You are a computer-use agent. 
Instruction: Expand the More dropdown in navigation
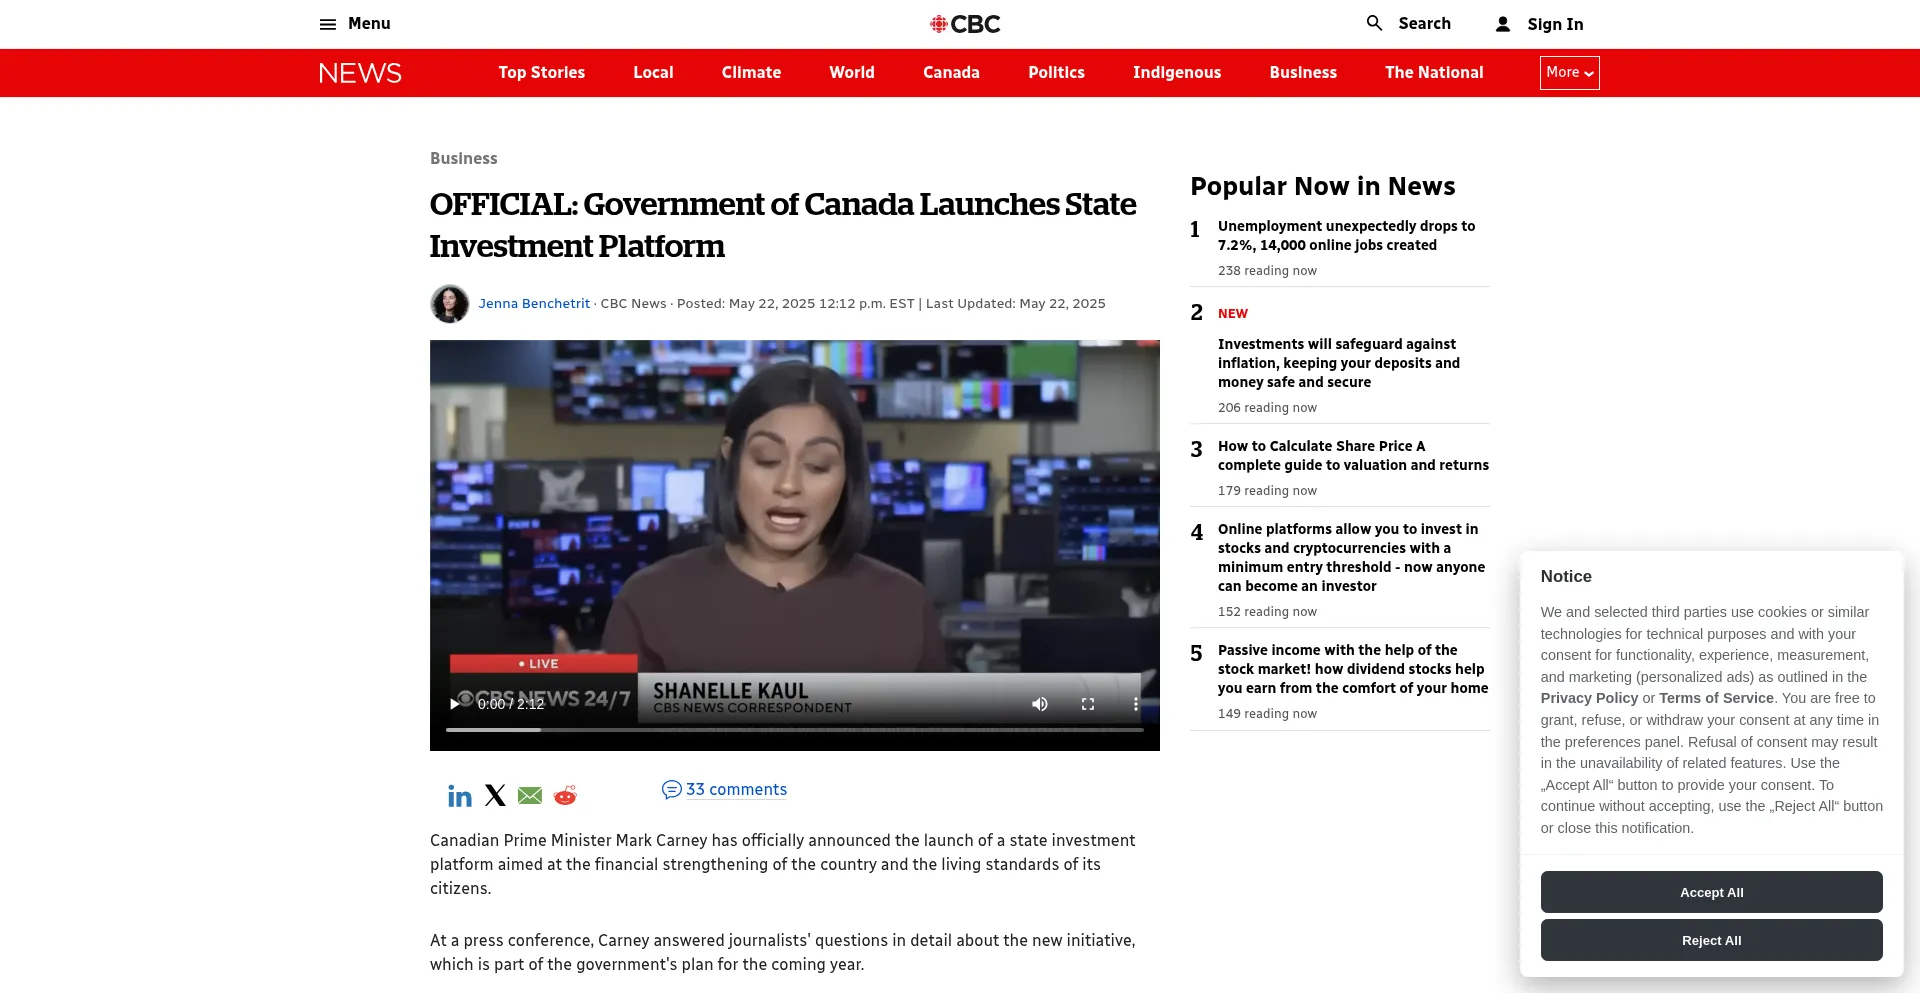click(x=1569, y=73)
